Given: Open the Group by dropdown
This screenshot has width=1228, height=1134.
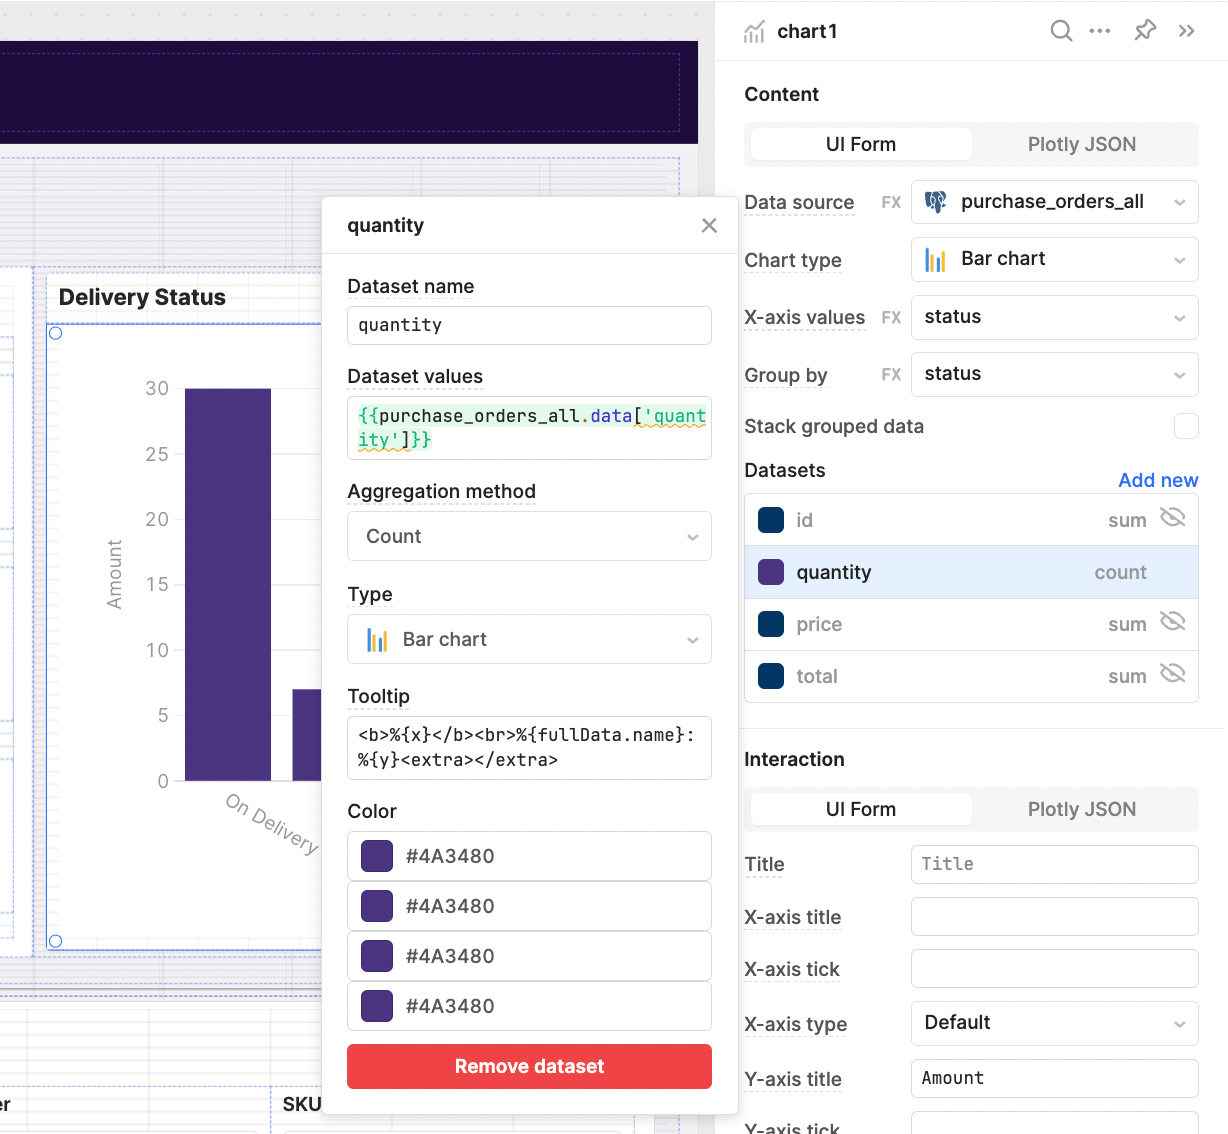Looking at the screenshot, I should (x=1054, y=374).
